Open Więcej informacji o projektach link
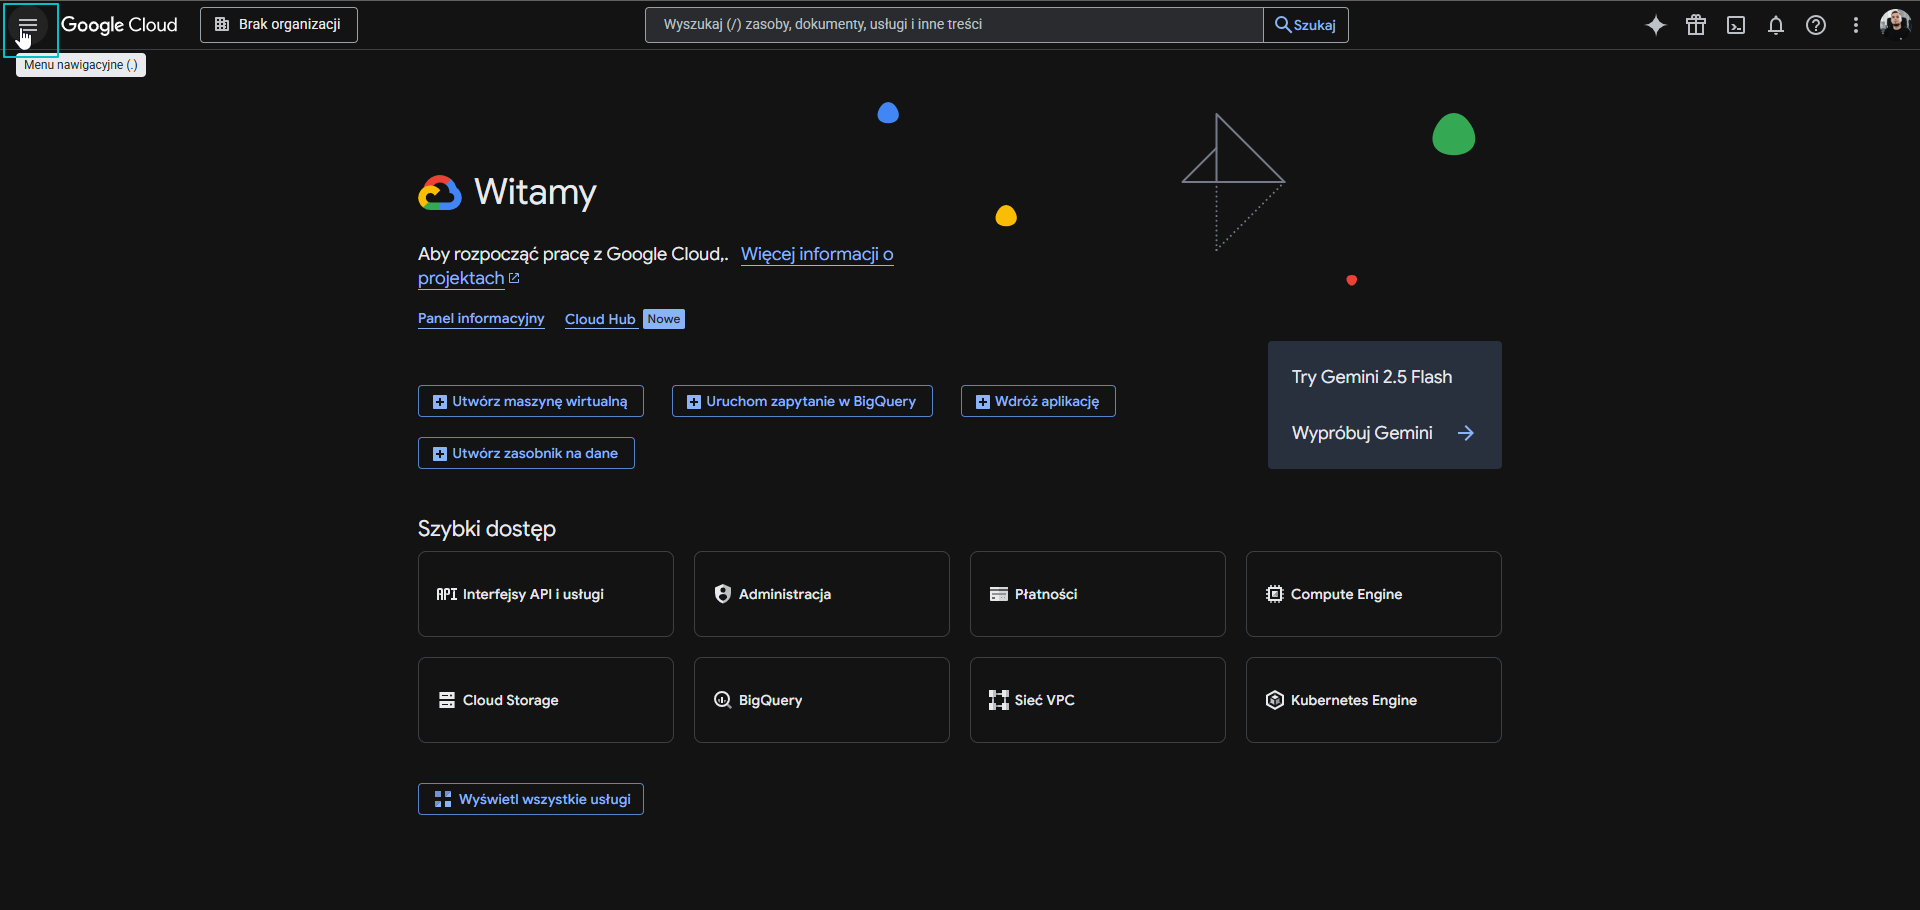 pos(817,254)
